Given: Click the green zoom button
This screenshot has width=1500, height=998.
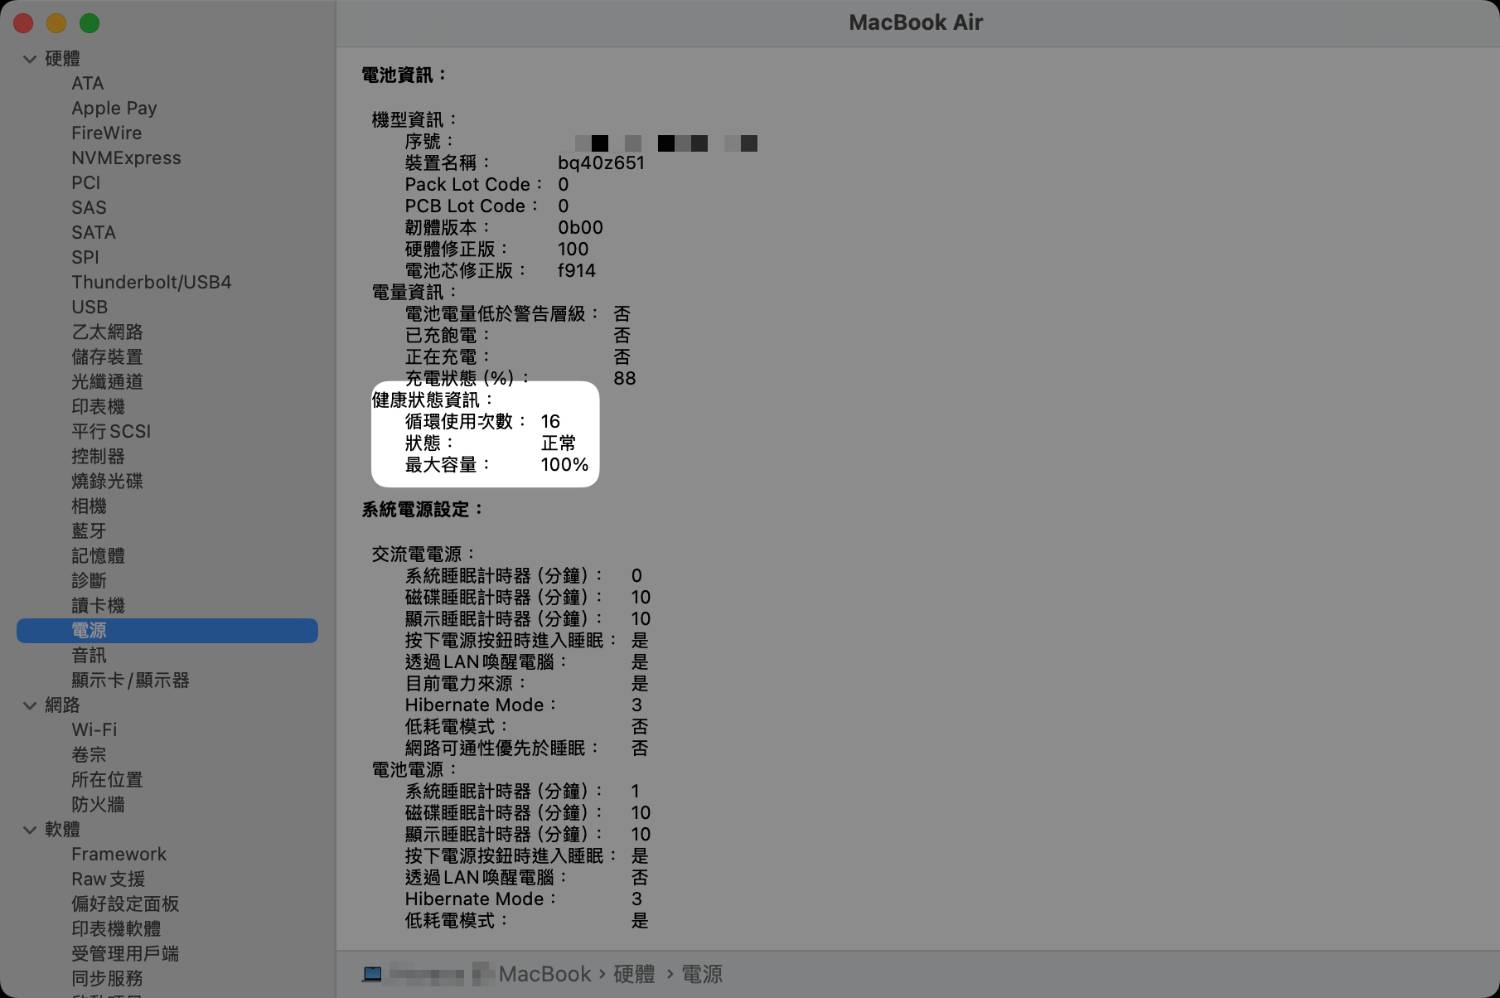Looking at the screenshot, I should [x=89, y=23].
